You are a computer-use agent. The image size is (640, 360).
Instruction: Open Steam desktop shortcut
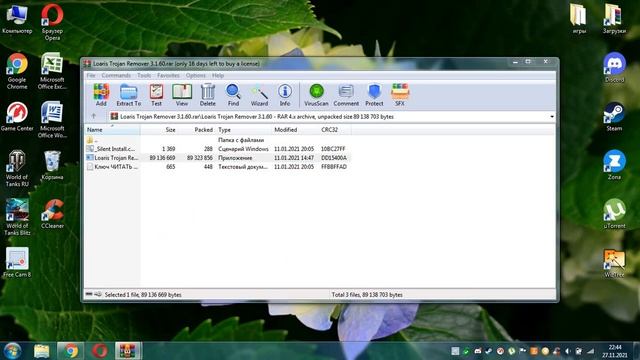point(614,117)
